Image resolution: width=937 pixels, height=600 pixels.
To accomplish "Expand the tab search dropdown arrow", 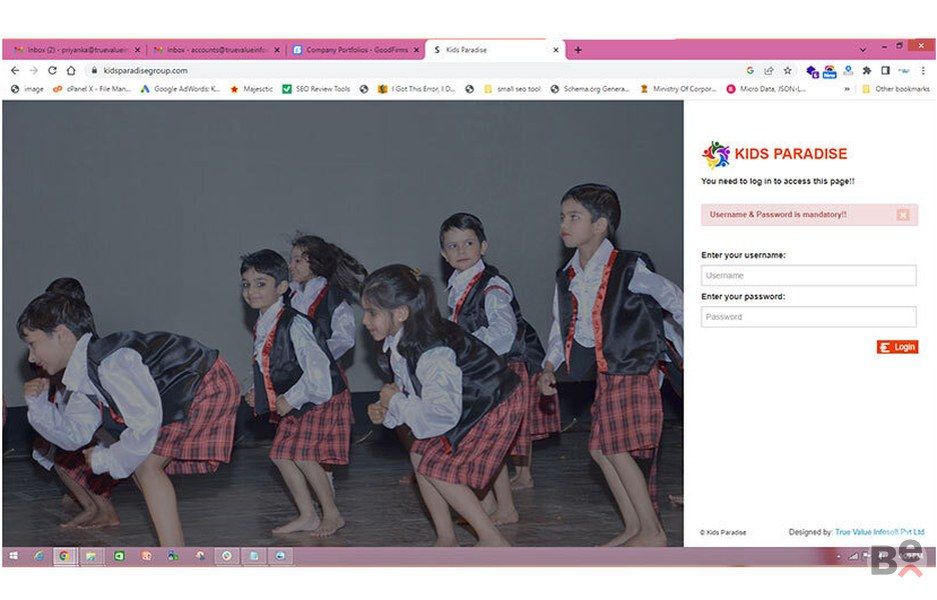I will tap(862, 50).
